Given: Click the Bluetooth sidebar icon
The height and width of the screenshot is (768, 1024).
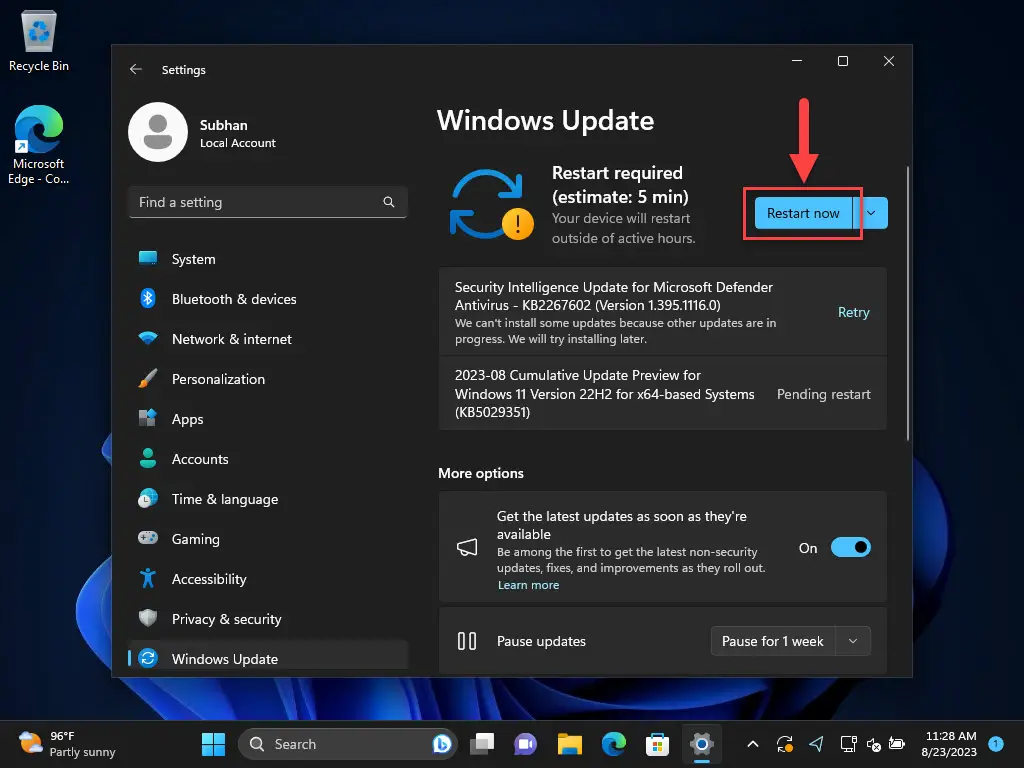Looking at the screenshot, I should [x=148, y=298].
